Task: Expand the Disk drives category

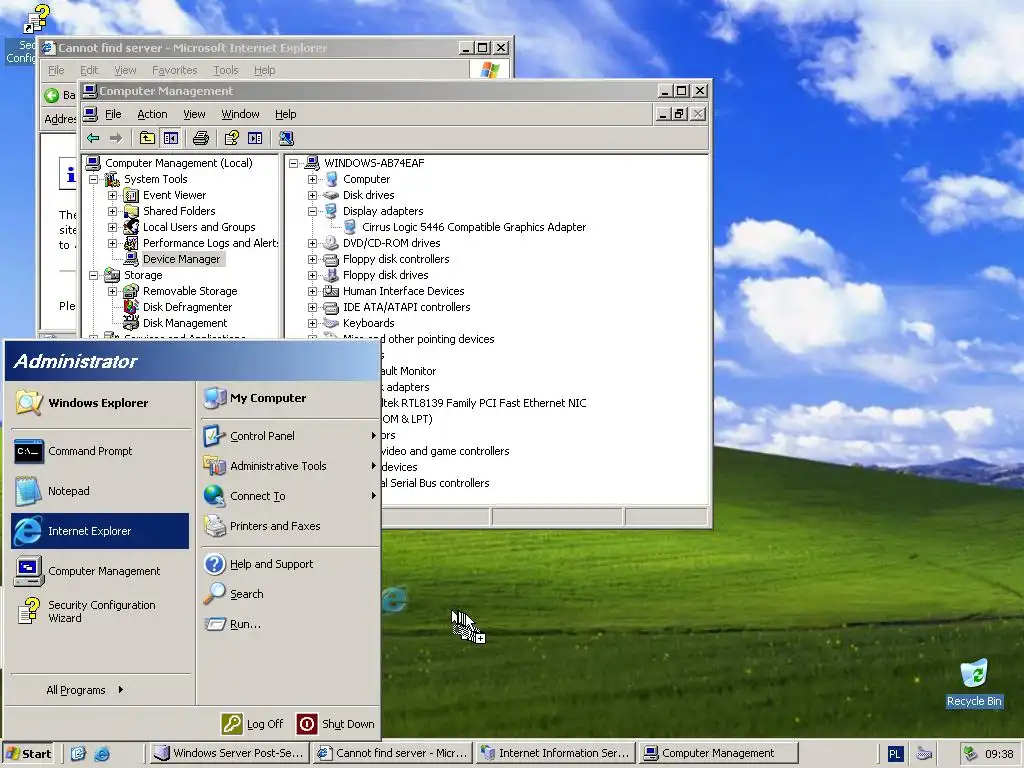Action: [x=312, y=195]
